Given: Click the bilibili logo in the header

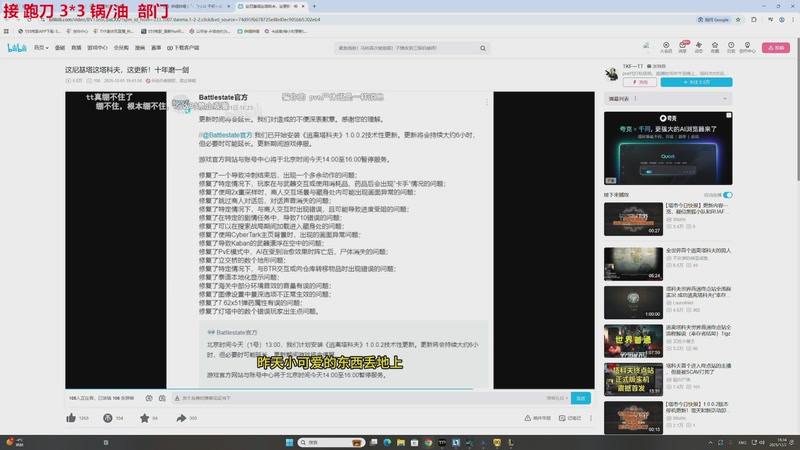Looking at the screenshot, I should coord(17,48).
